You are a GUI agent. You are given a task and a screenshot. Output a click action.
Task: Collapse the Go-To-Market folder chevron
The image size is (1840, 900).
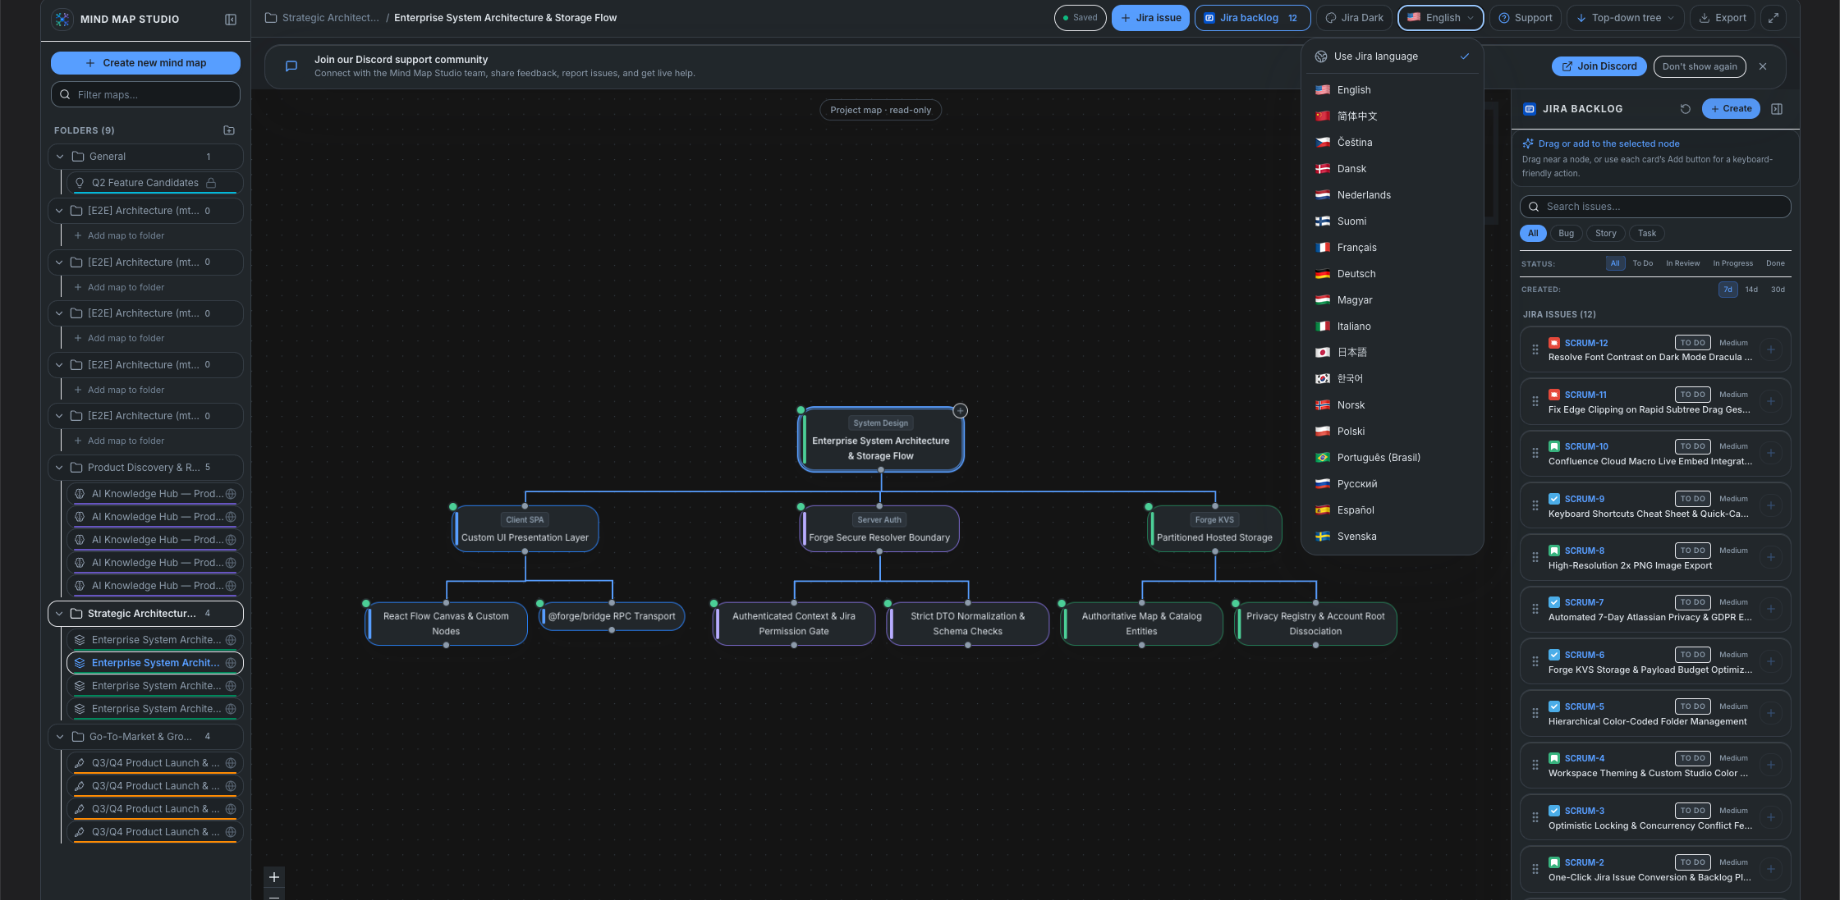click(60, 737)
